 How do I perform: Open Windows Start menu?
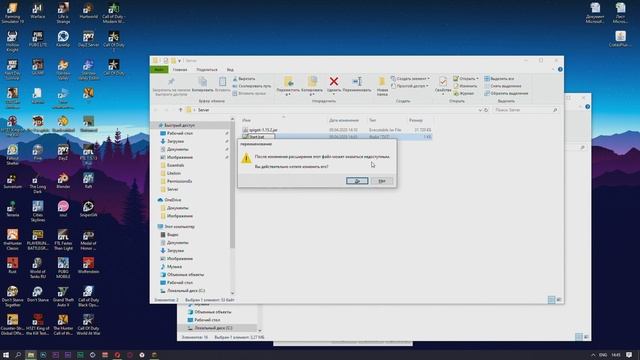tap(6, 355)
